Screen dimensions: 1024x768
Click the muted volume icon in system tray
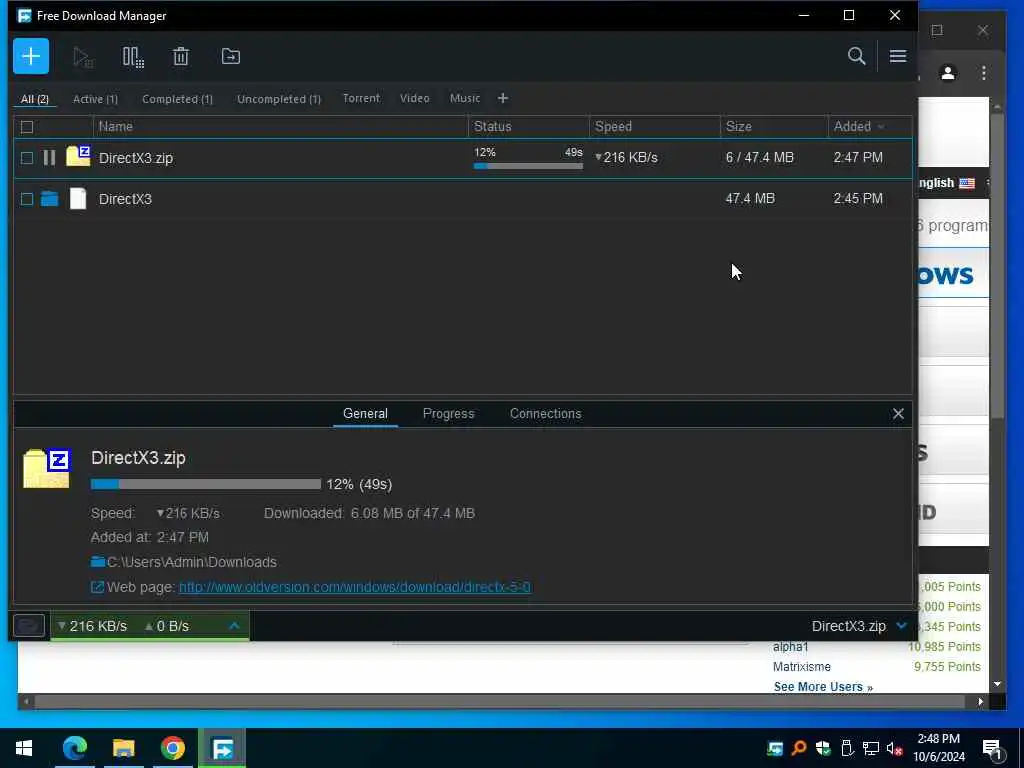[x=894, y=748]
